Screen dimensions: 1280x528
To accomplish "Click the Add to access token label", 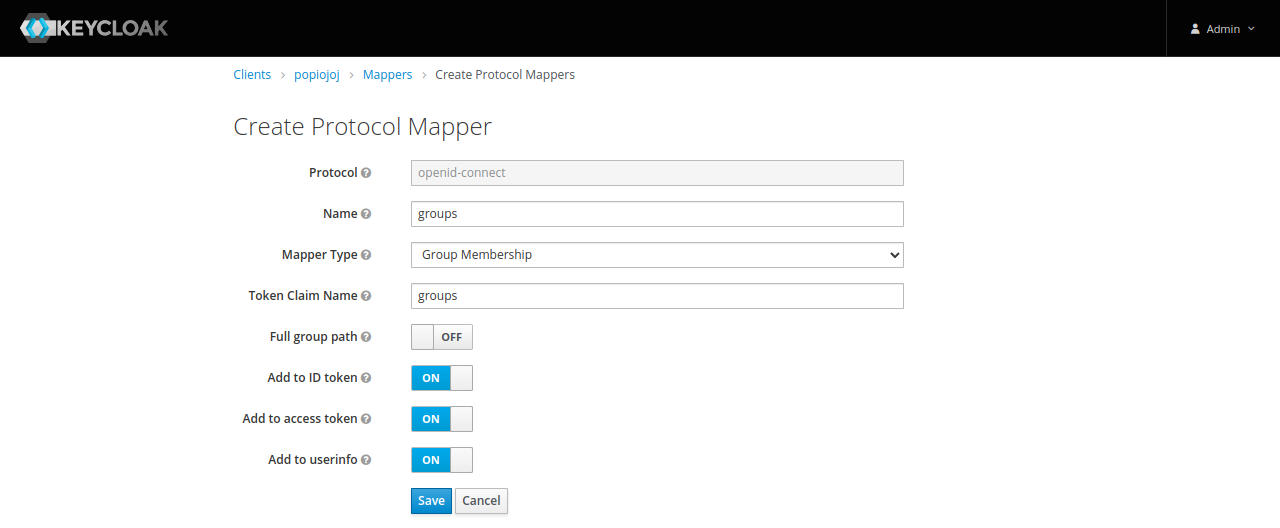I will pyautogui.click(x=300, y=419).
